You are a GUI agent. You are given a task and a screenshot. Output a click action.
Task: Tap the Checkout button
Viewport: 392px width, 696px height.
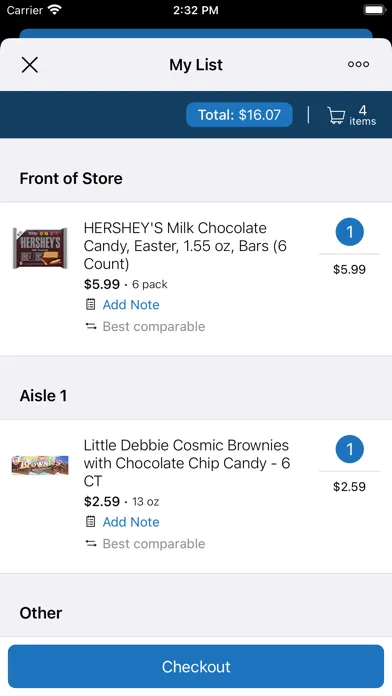pos(196,666)
